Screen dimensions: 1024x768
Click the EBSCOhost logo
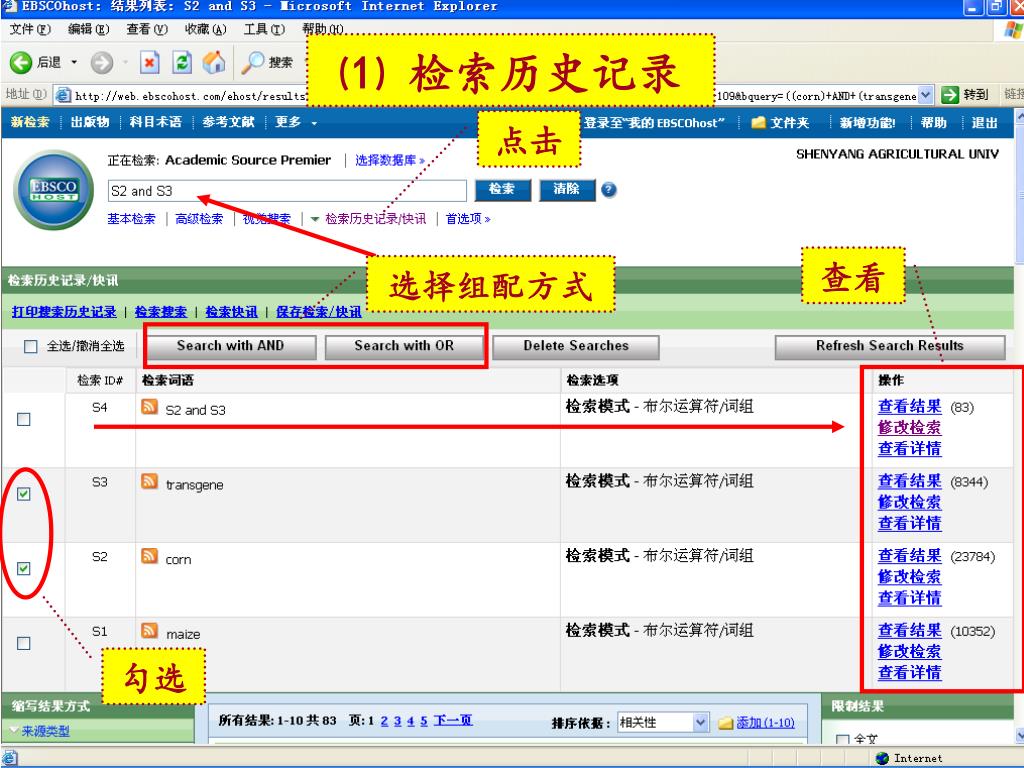click(x=54, y=190)
